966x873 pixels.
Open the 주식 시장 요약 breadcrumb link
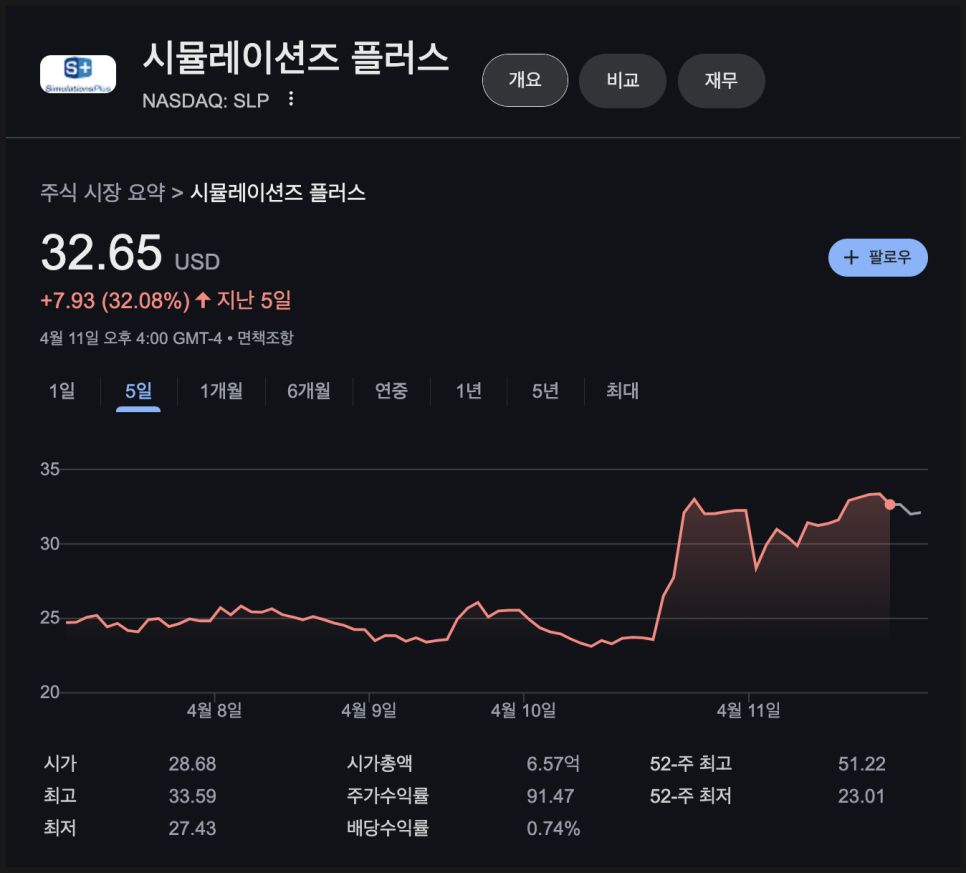[102, 193]
